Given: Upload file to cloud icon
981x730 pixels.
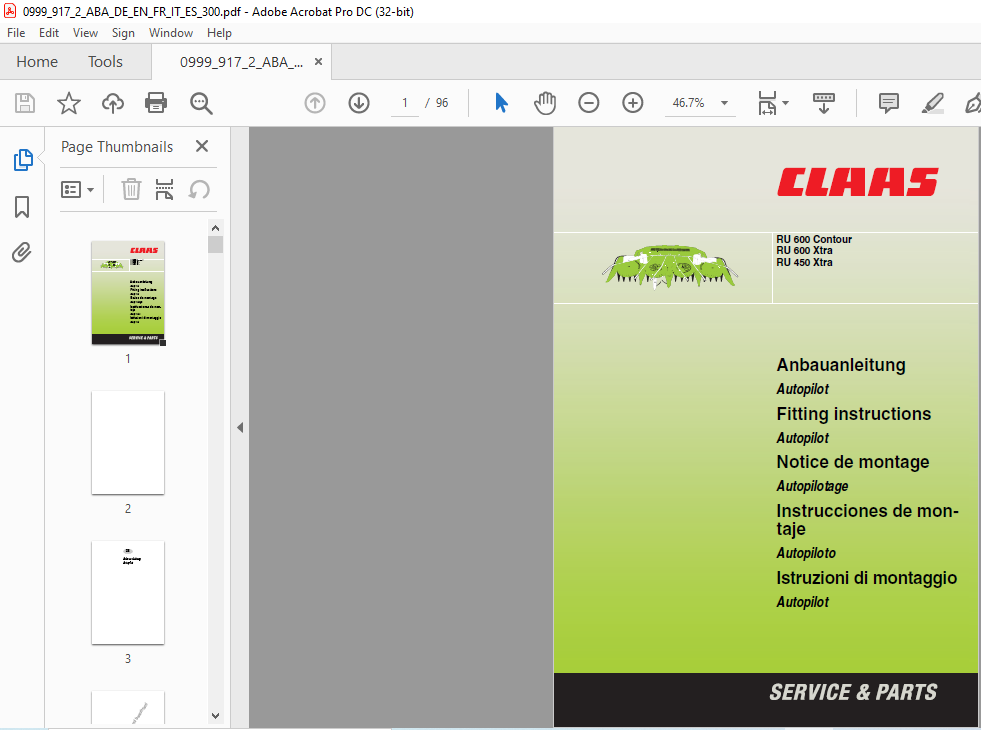Looking at the screenshot, I should [x=113, y=103].
